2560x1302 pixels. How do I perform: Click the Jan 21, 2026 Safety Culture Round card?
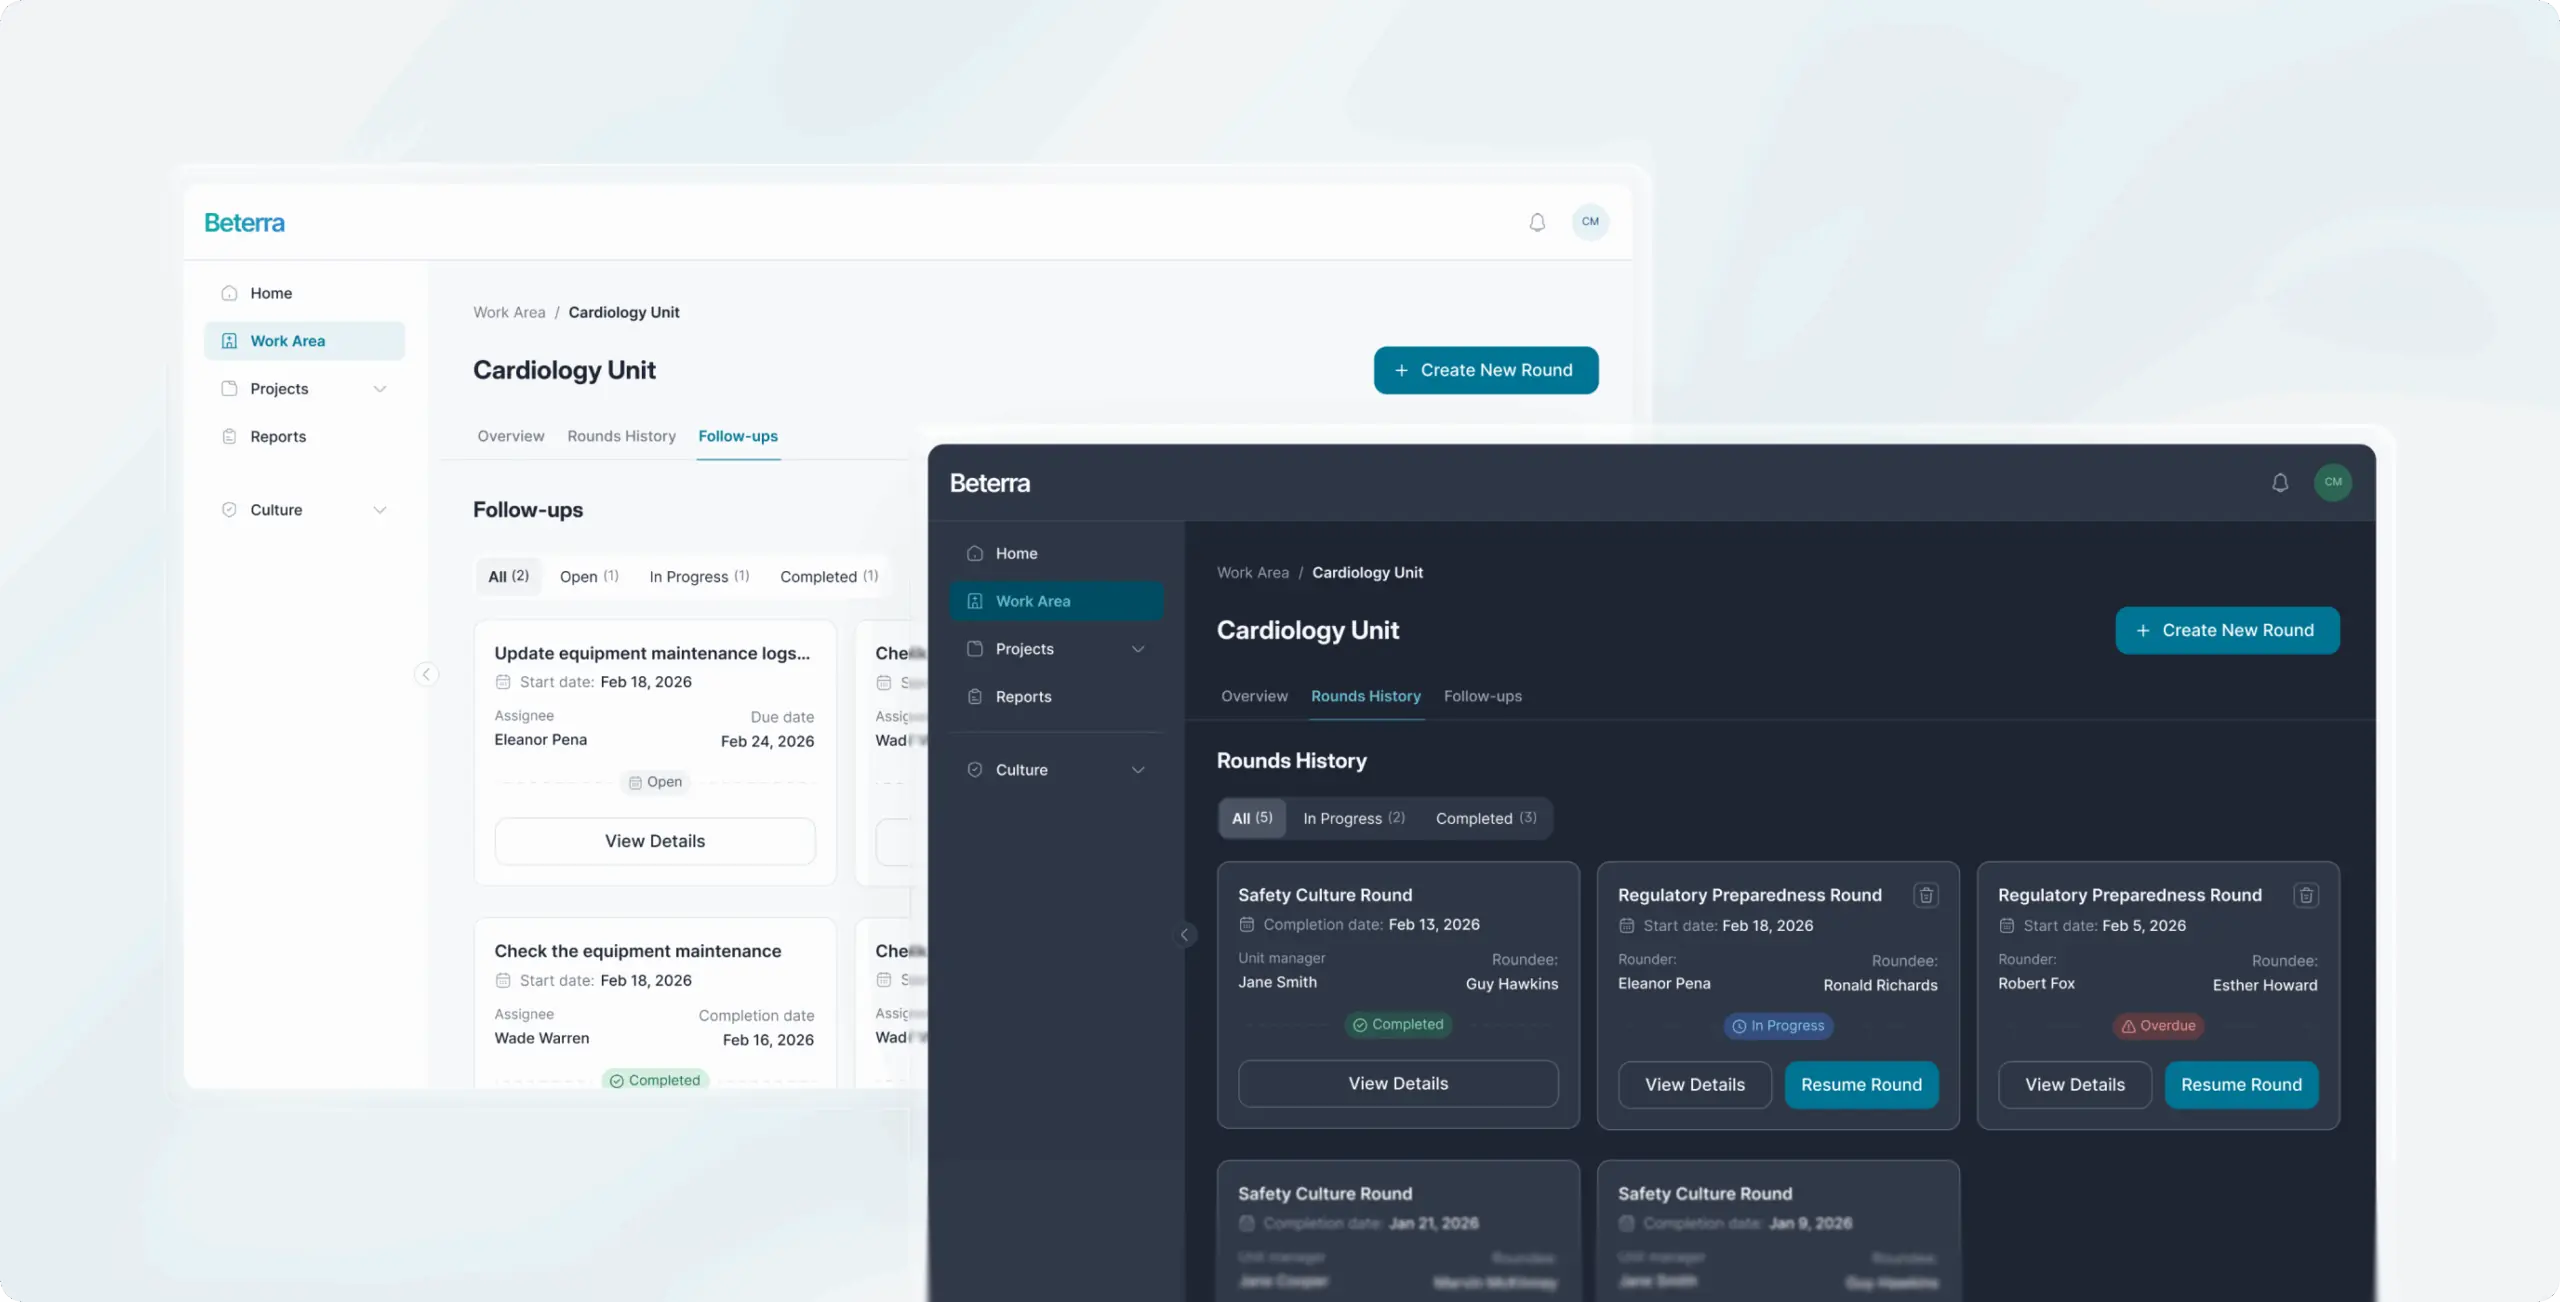pos(1398,1231)
